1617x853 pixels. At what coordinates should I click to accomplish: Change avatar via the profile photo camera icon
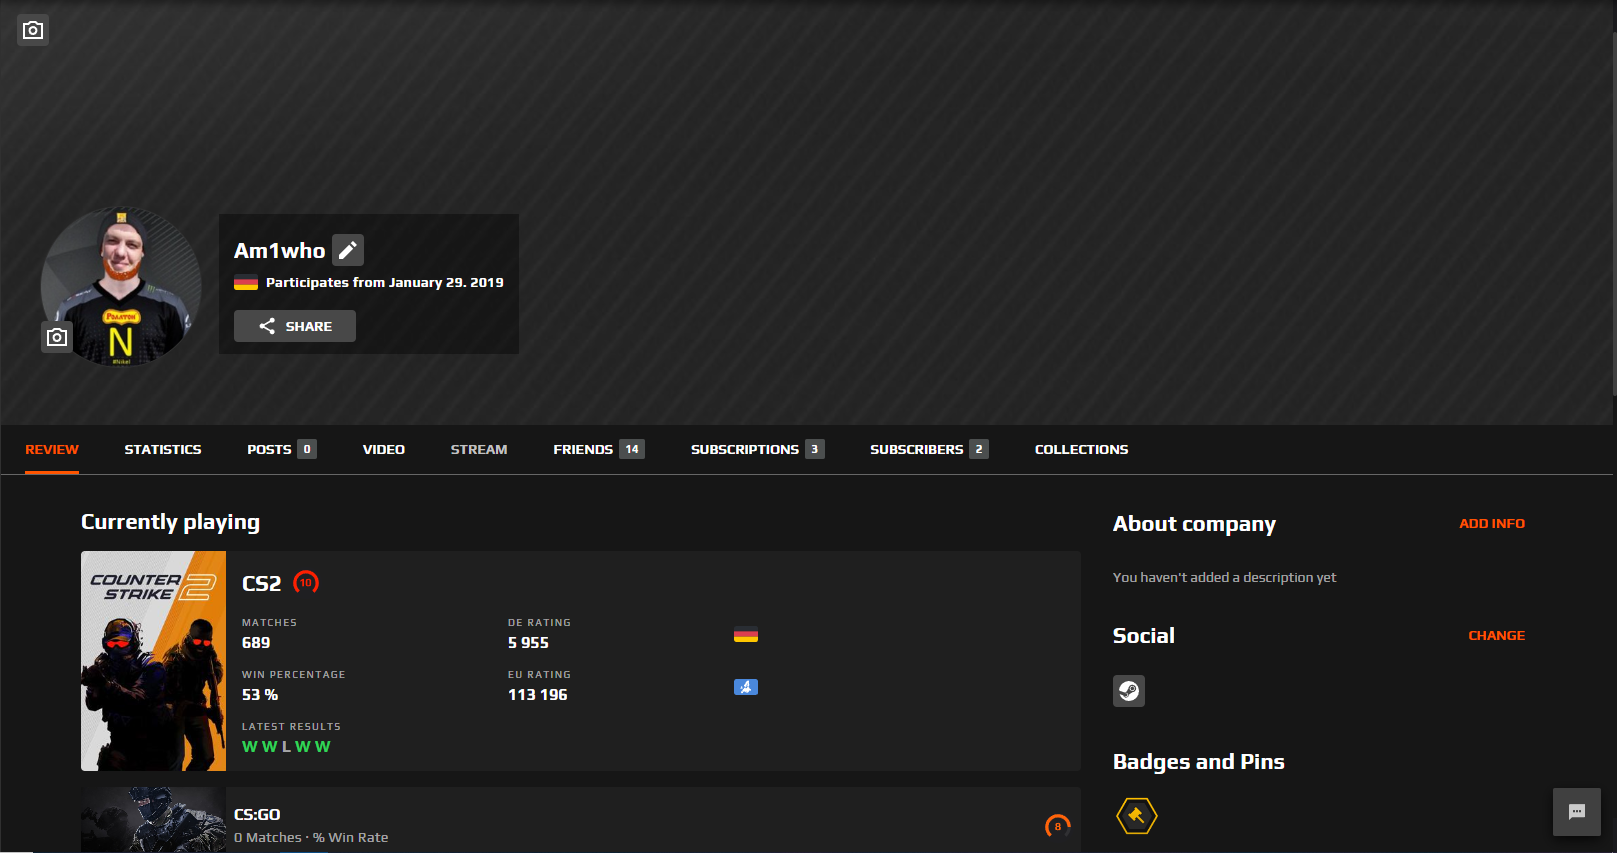[x=57, y=337]
